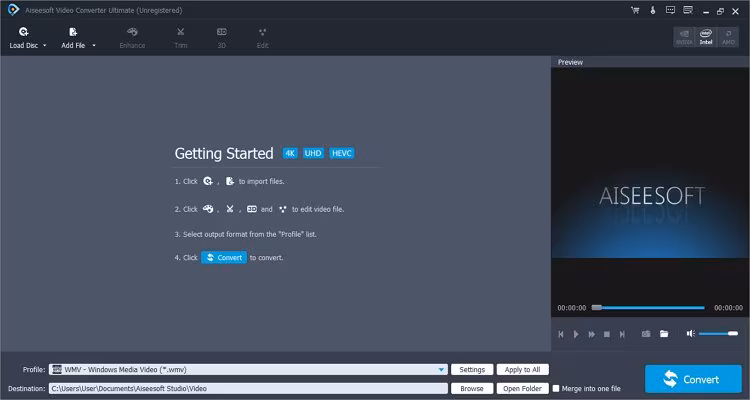The image size is (750, 400).
Task: Toggle AMD hardware acceleration
Action: coord(728,37)
